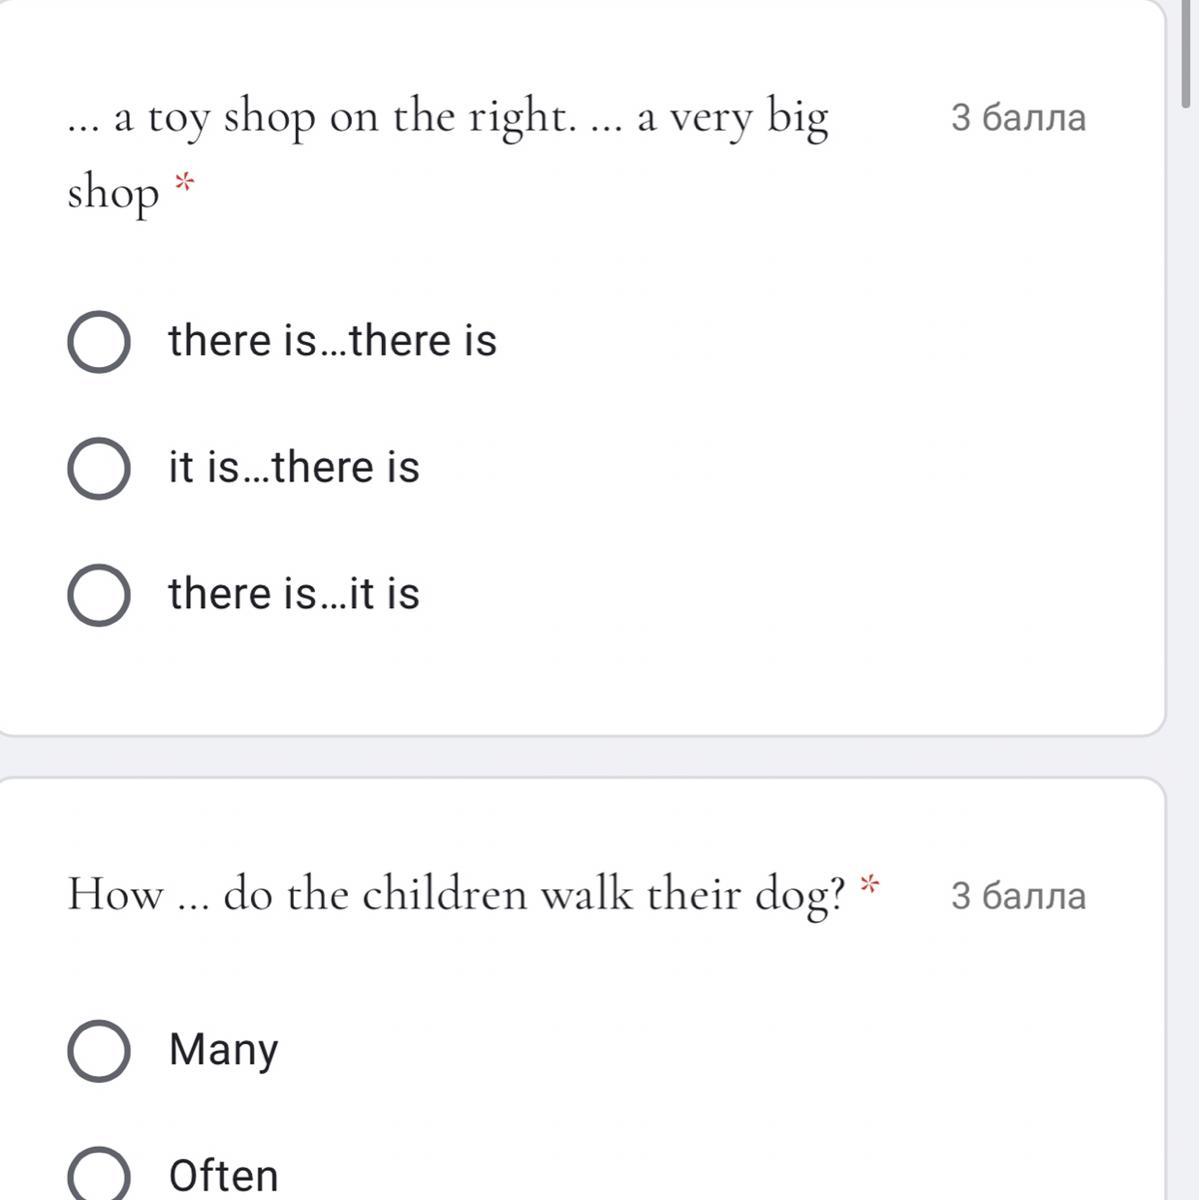The image size is (1200, 1200).
Task: Click the "there is...there is" option text
Action: click(332, 341)
